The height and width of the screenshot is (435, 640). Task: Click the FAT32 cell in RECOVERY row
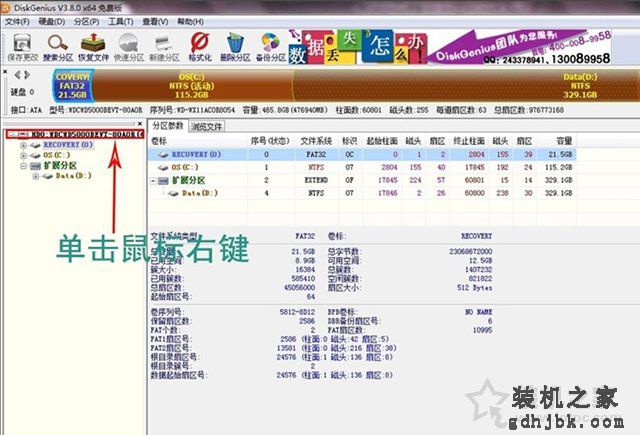(316, 154)
